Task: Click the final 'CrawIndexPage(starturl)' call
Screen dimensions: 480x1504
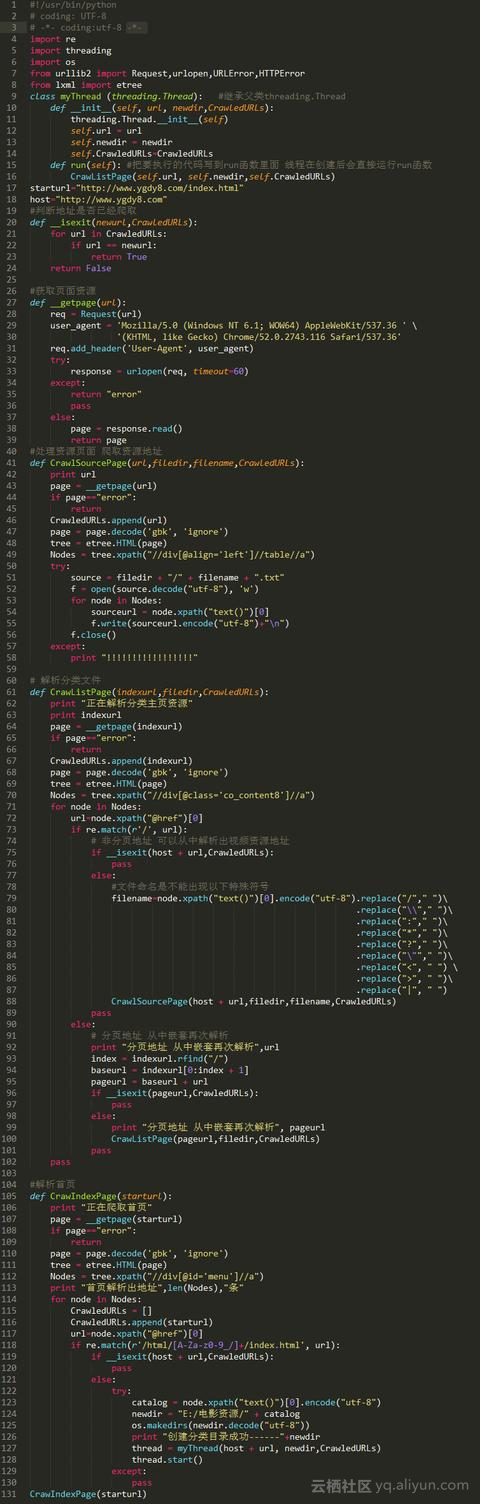Action: pyautogui.click(x=88, y=1493)
